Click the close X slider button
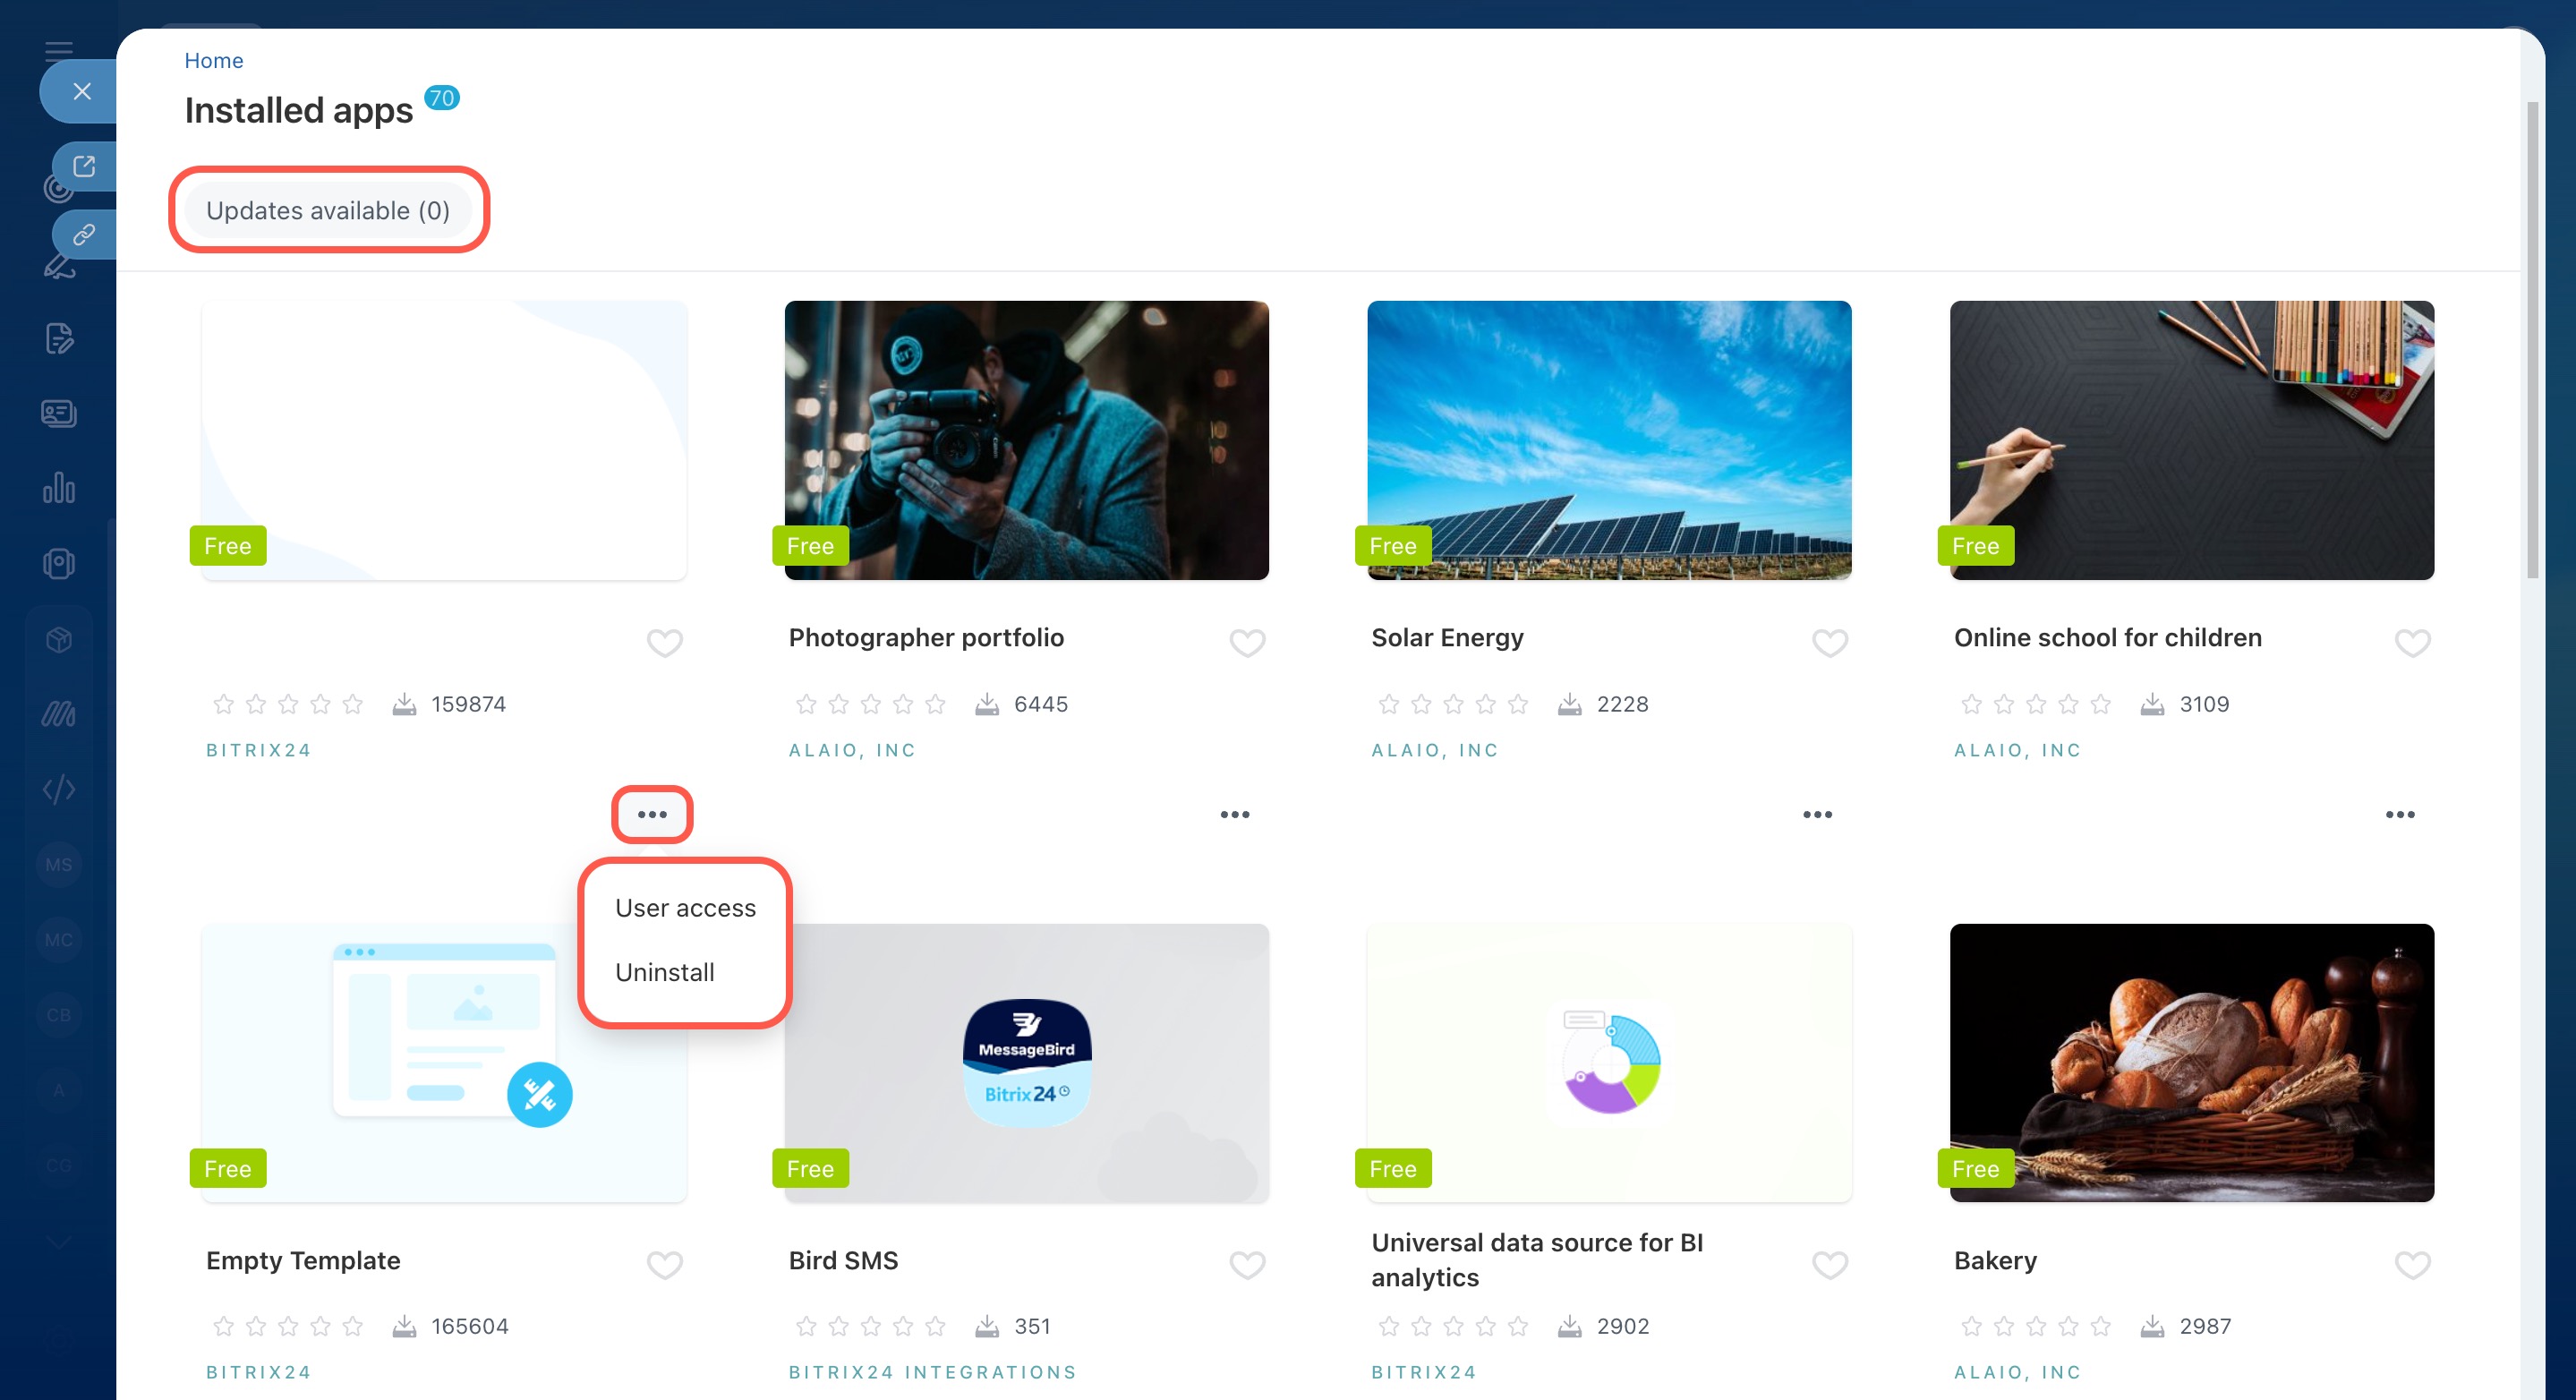The width and height of the screenshot is (2576, 1400). (82, 91)
